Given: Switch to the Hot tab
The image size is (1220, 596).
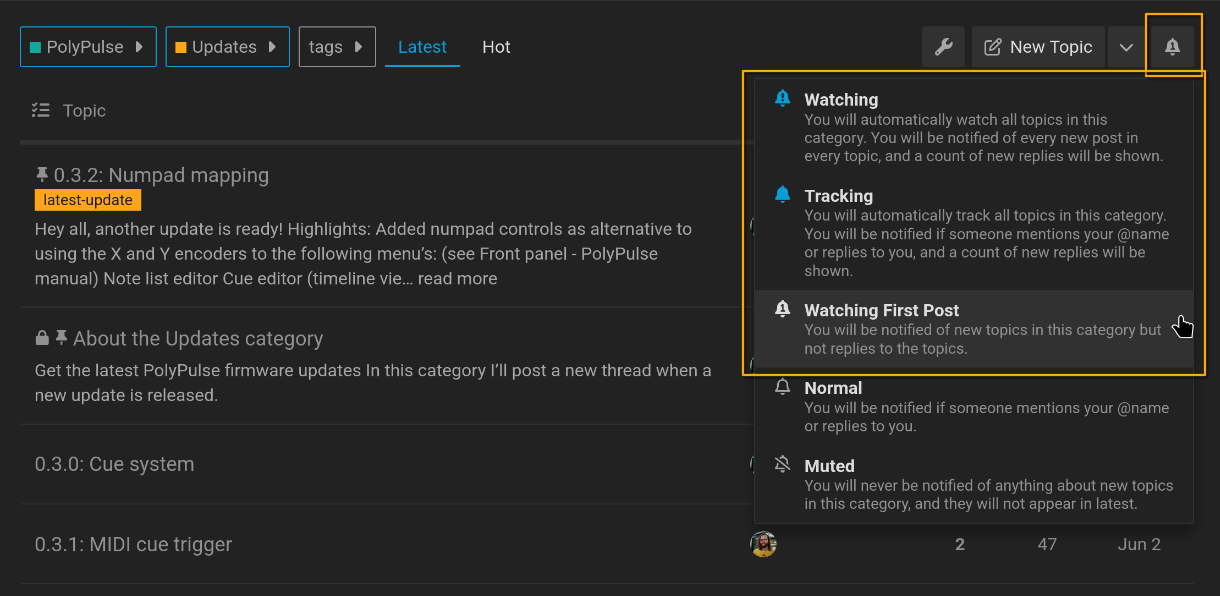Looking at the screenshot, I should tap(496, 47).
